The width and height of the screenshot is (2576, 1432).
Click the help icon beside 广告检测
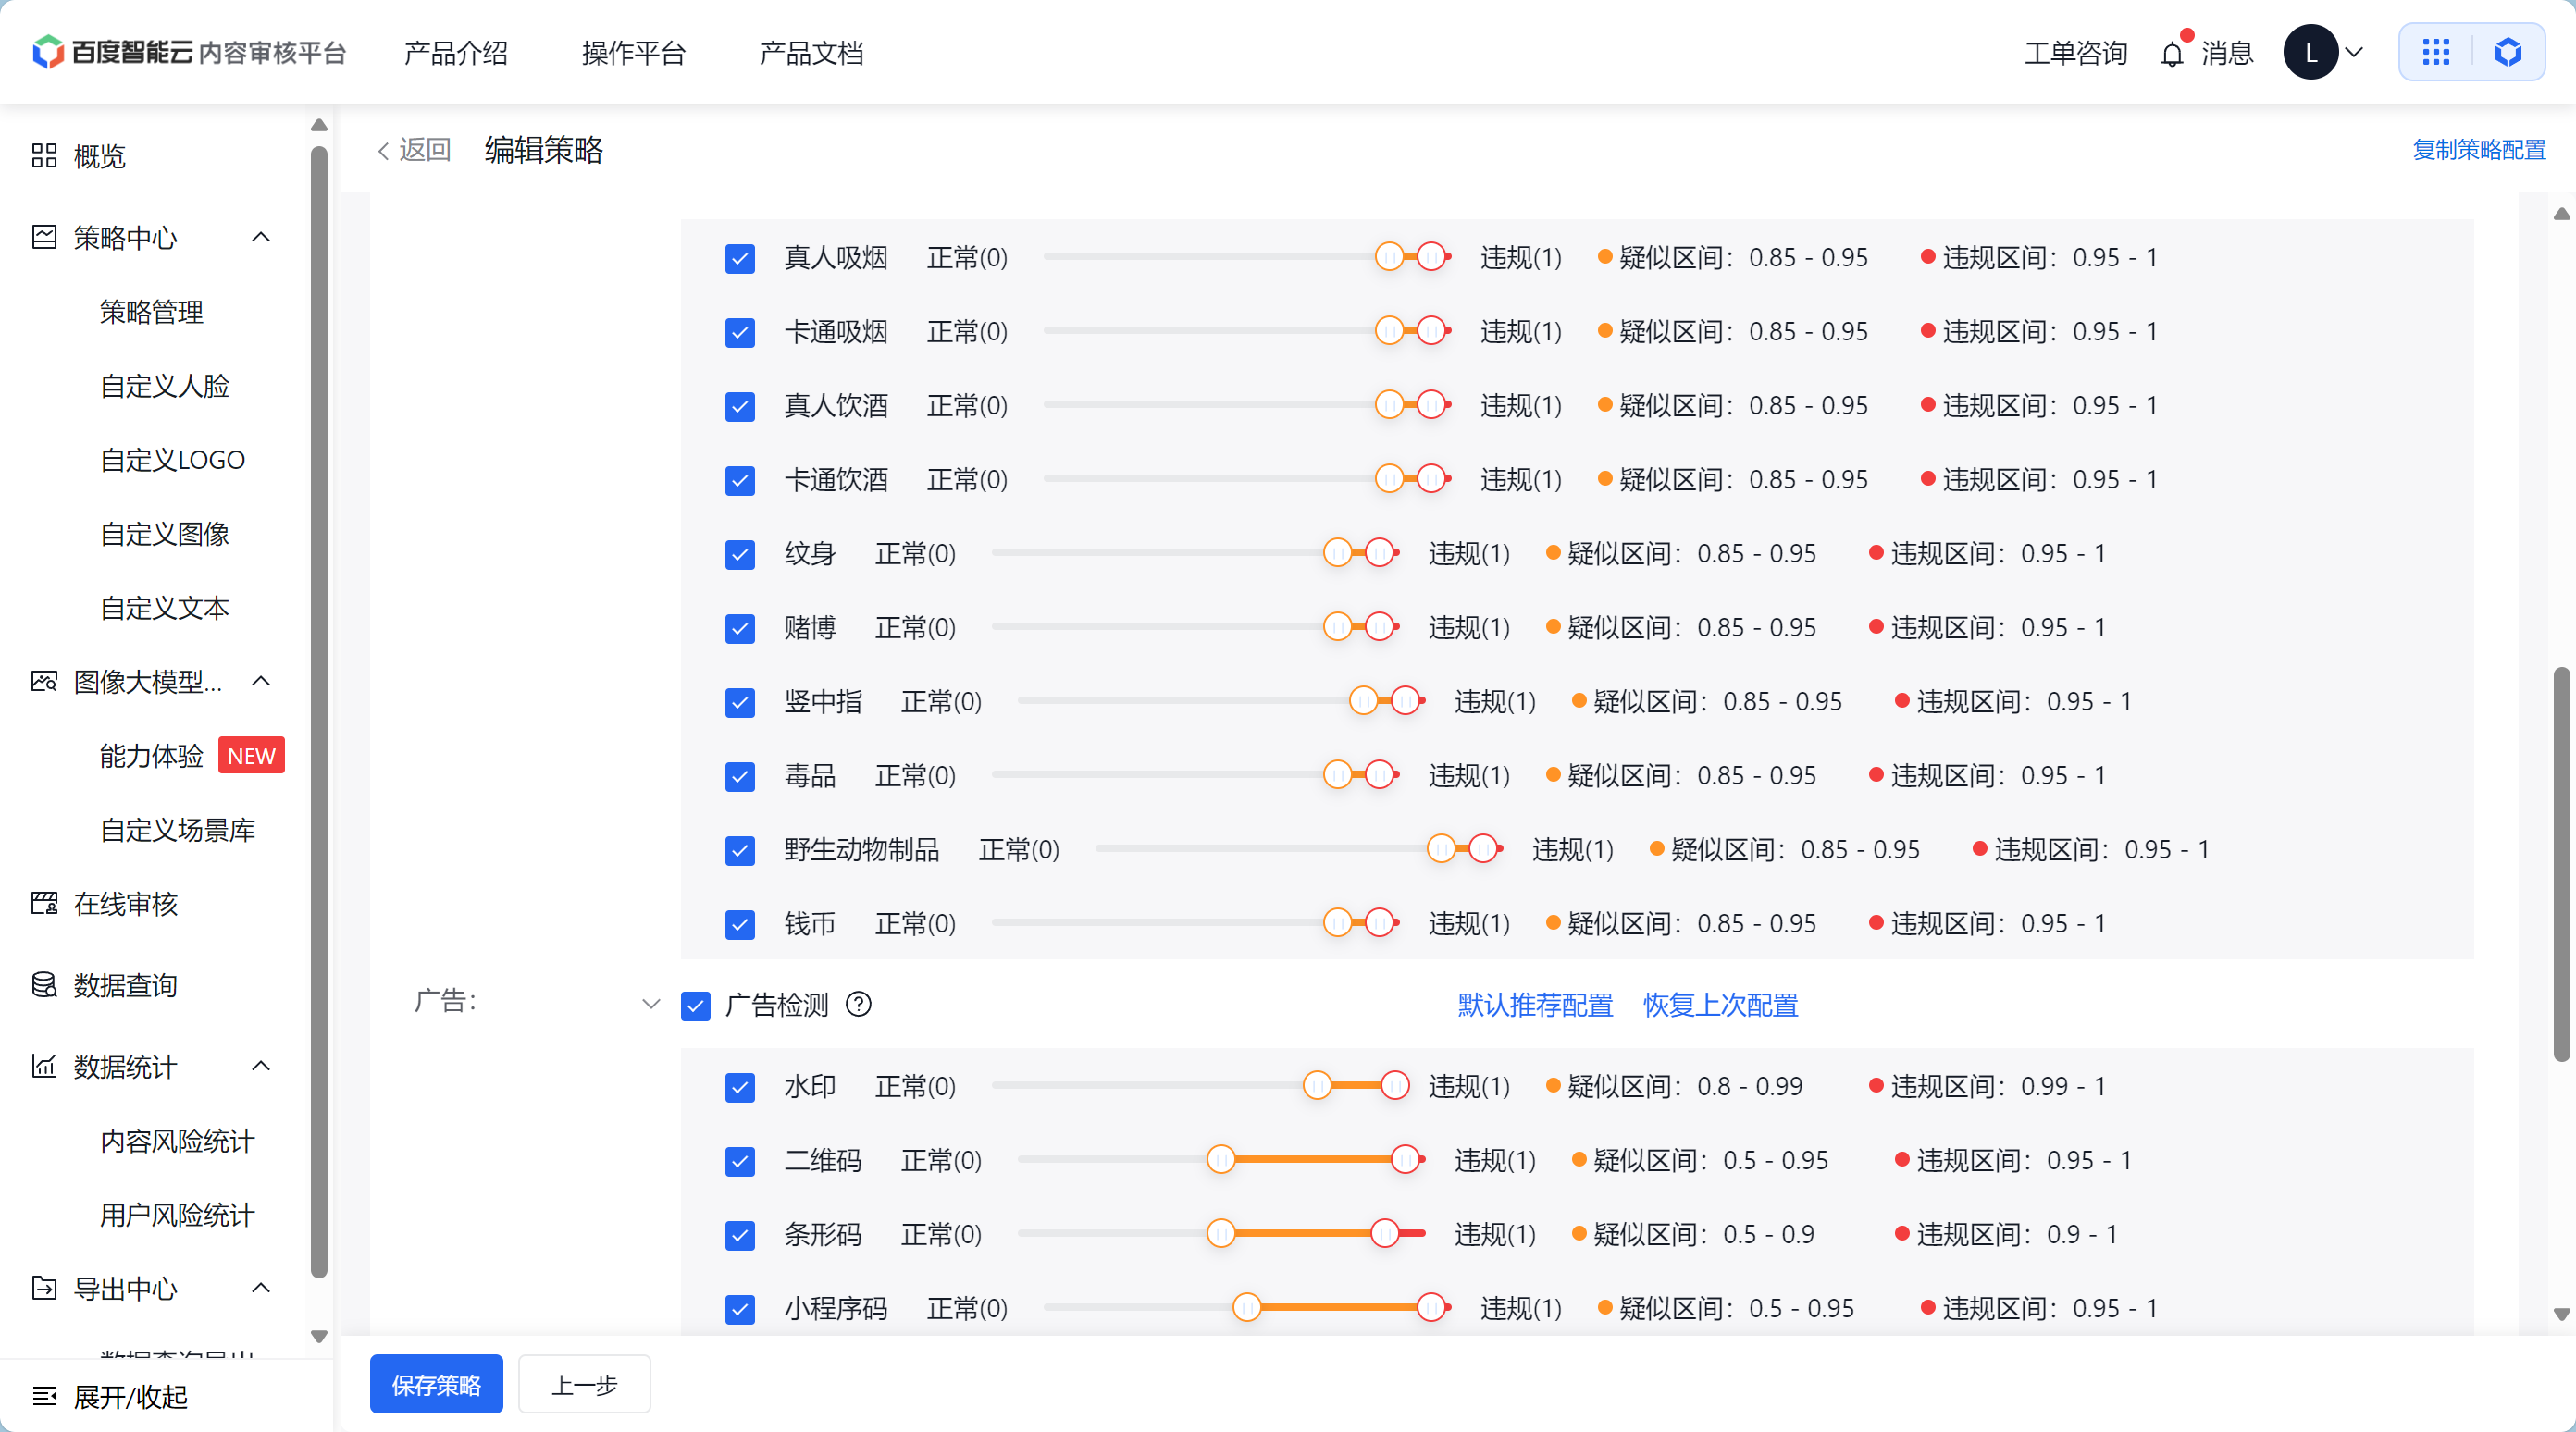point(858,1004)
